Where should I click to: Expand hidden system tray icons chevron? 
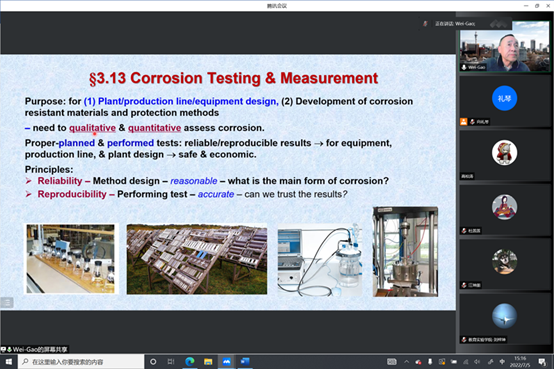point(406,362)
